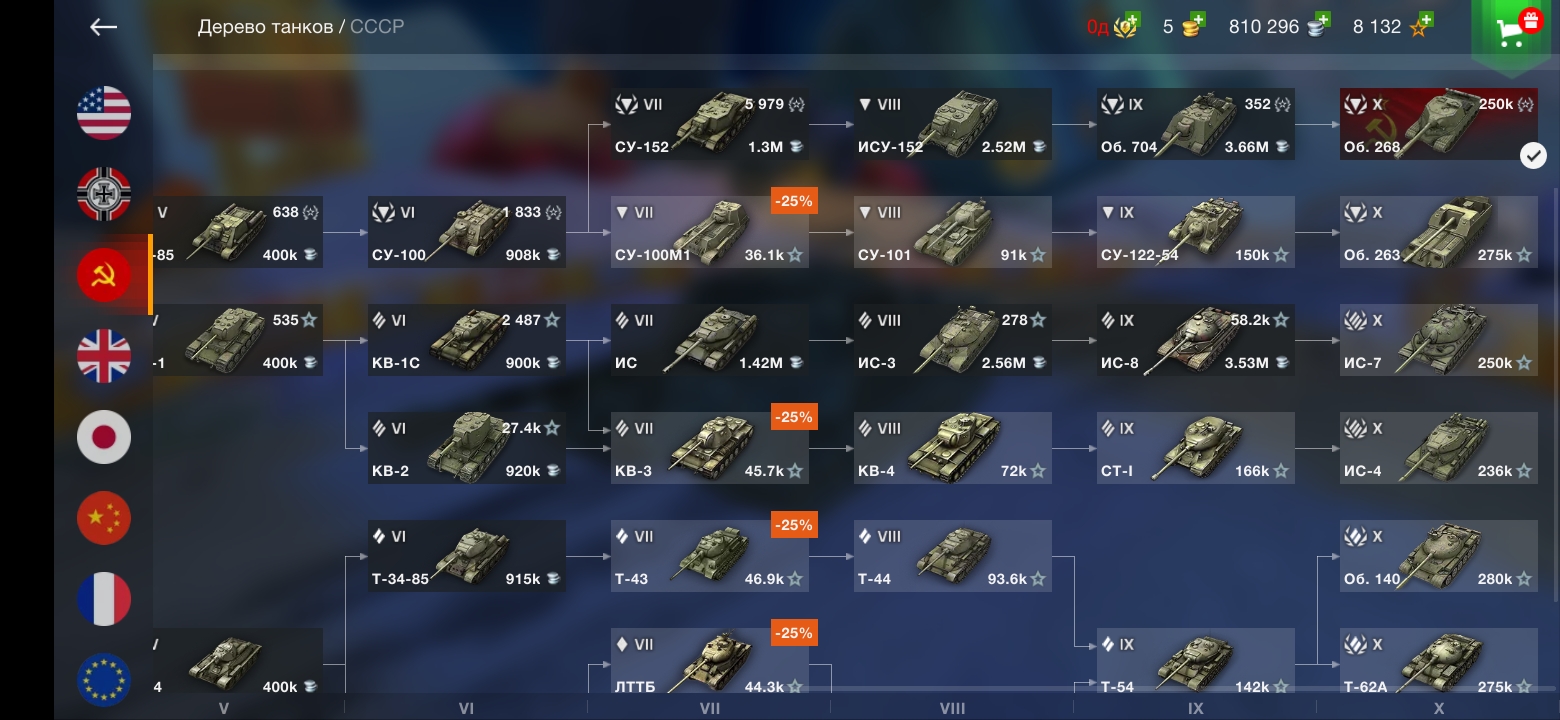Open the China tank tree flag
The height and width of the screenshot is (720, 1560).
pyautogui.click(x=104, y=518)
